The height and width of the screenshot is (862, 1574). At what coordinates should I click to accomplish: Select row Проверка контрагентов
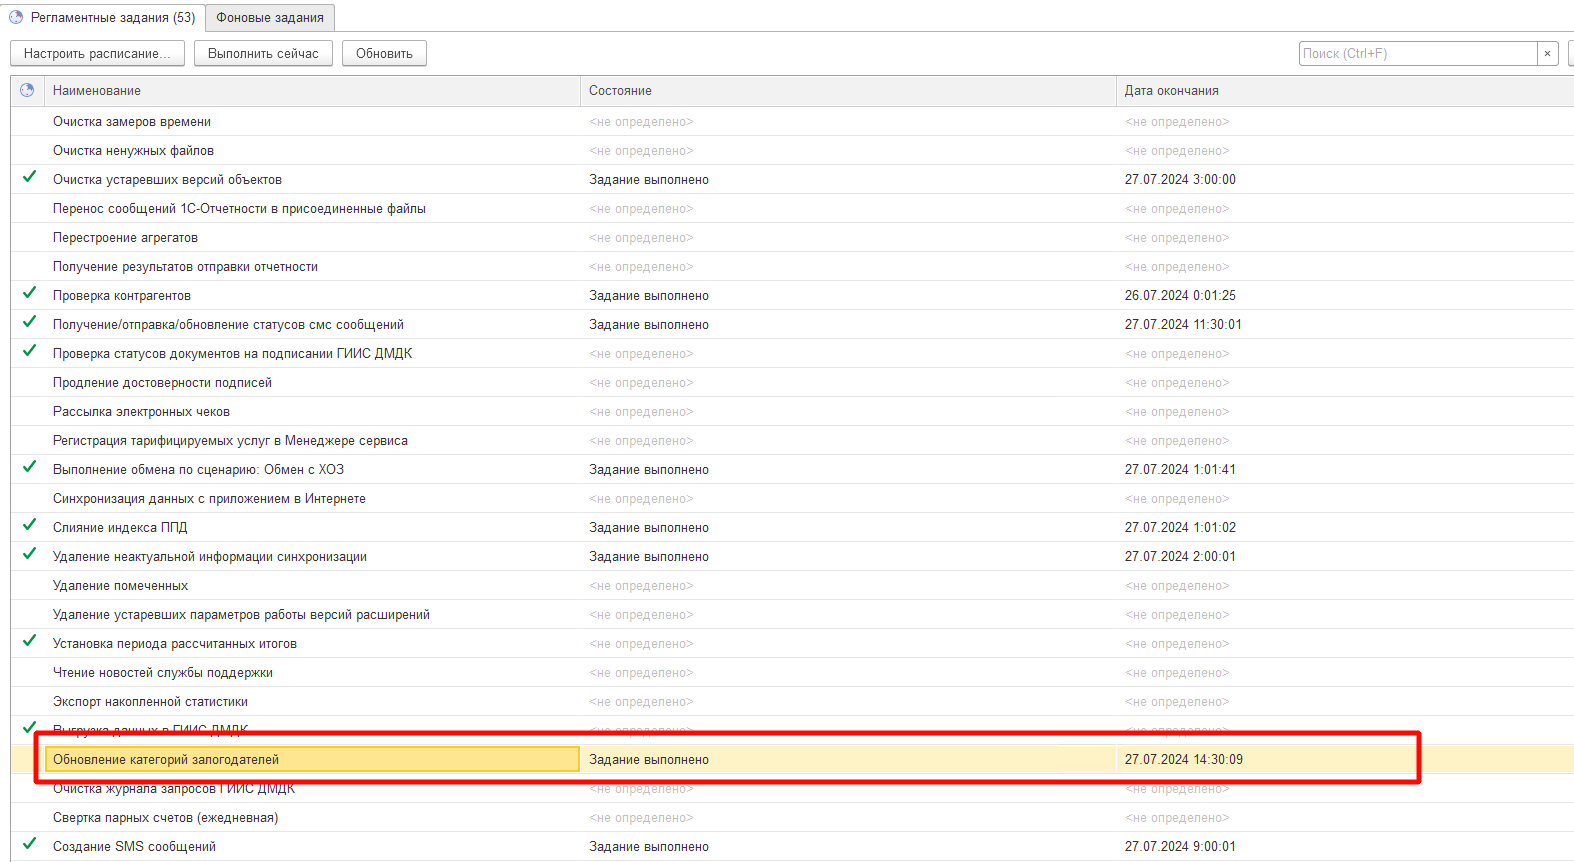pyautogui.click(x=792, y=295)
